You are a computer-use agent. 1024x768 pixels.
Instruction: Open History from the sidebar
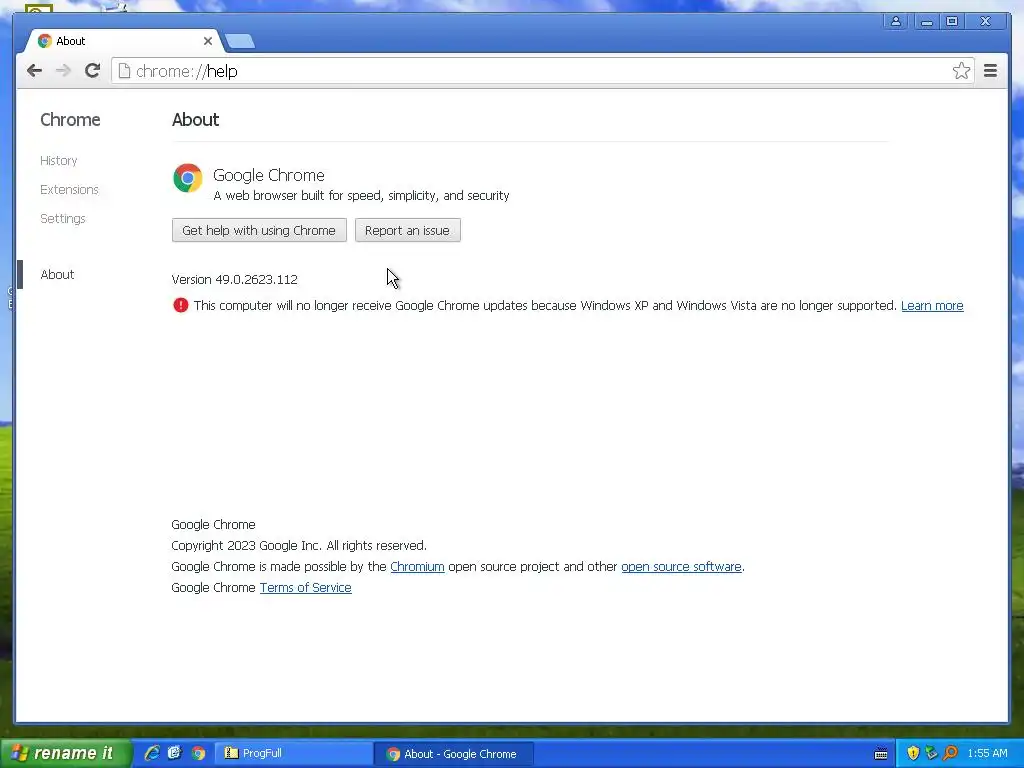(x=59, y=161)
